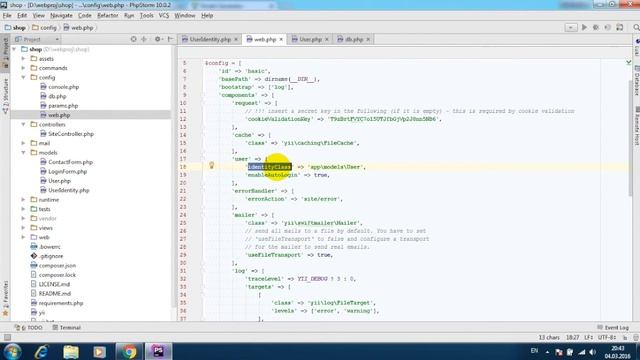
Task: Switch to the UserIdentity.php editor tab
Action: [210, 39]
